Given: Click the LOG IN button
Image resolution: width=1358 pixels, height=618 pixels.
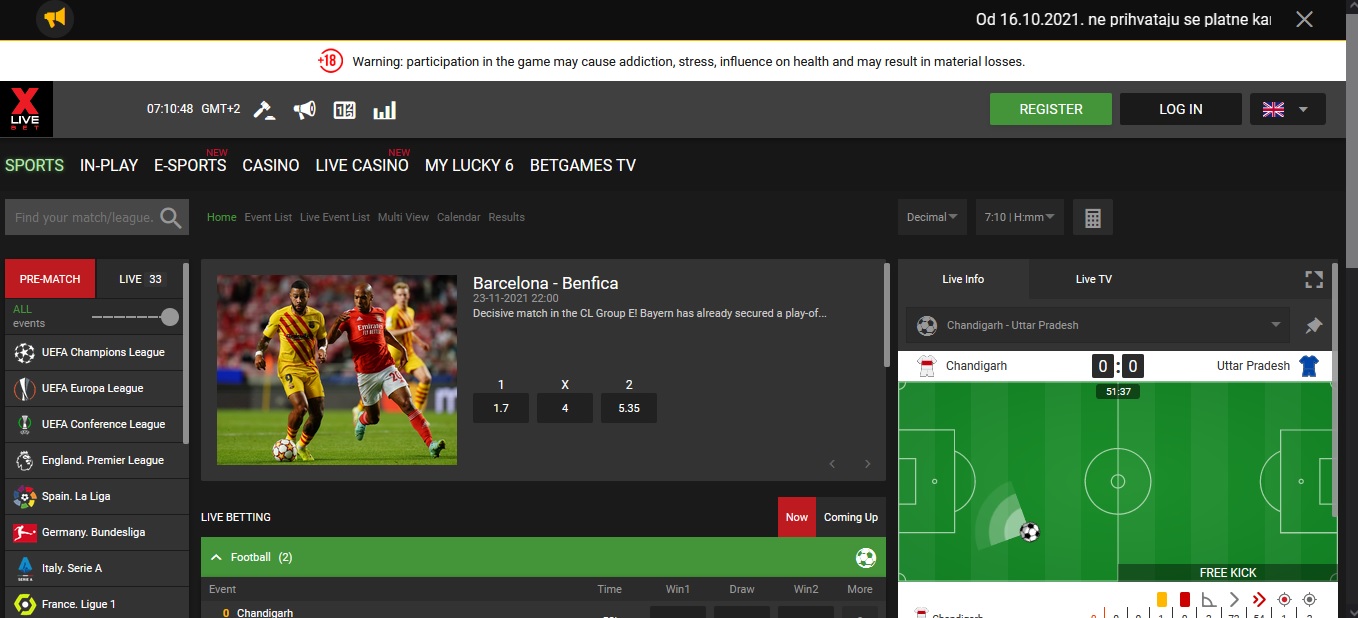Looking at the screenshot, I should point(1181,109).
